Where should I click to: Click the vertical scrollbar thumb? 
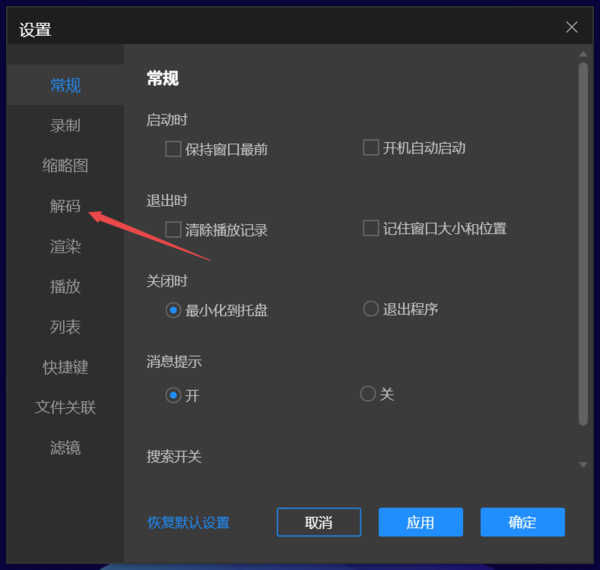coord(583,244)
